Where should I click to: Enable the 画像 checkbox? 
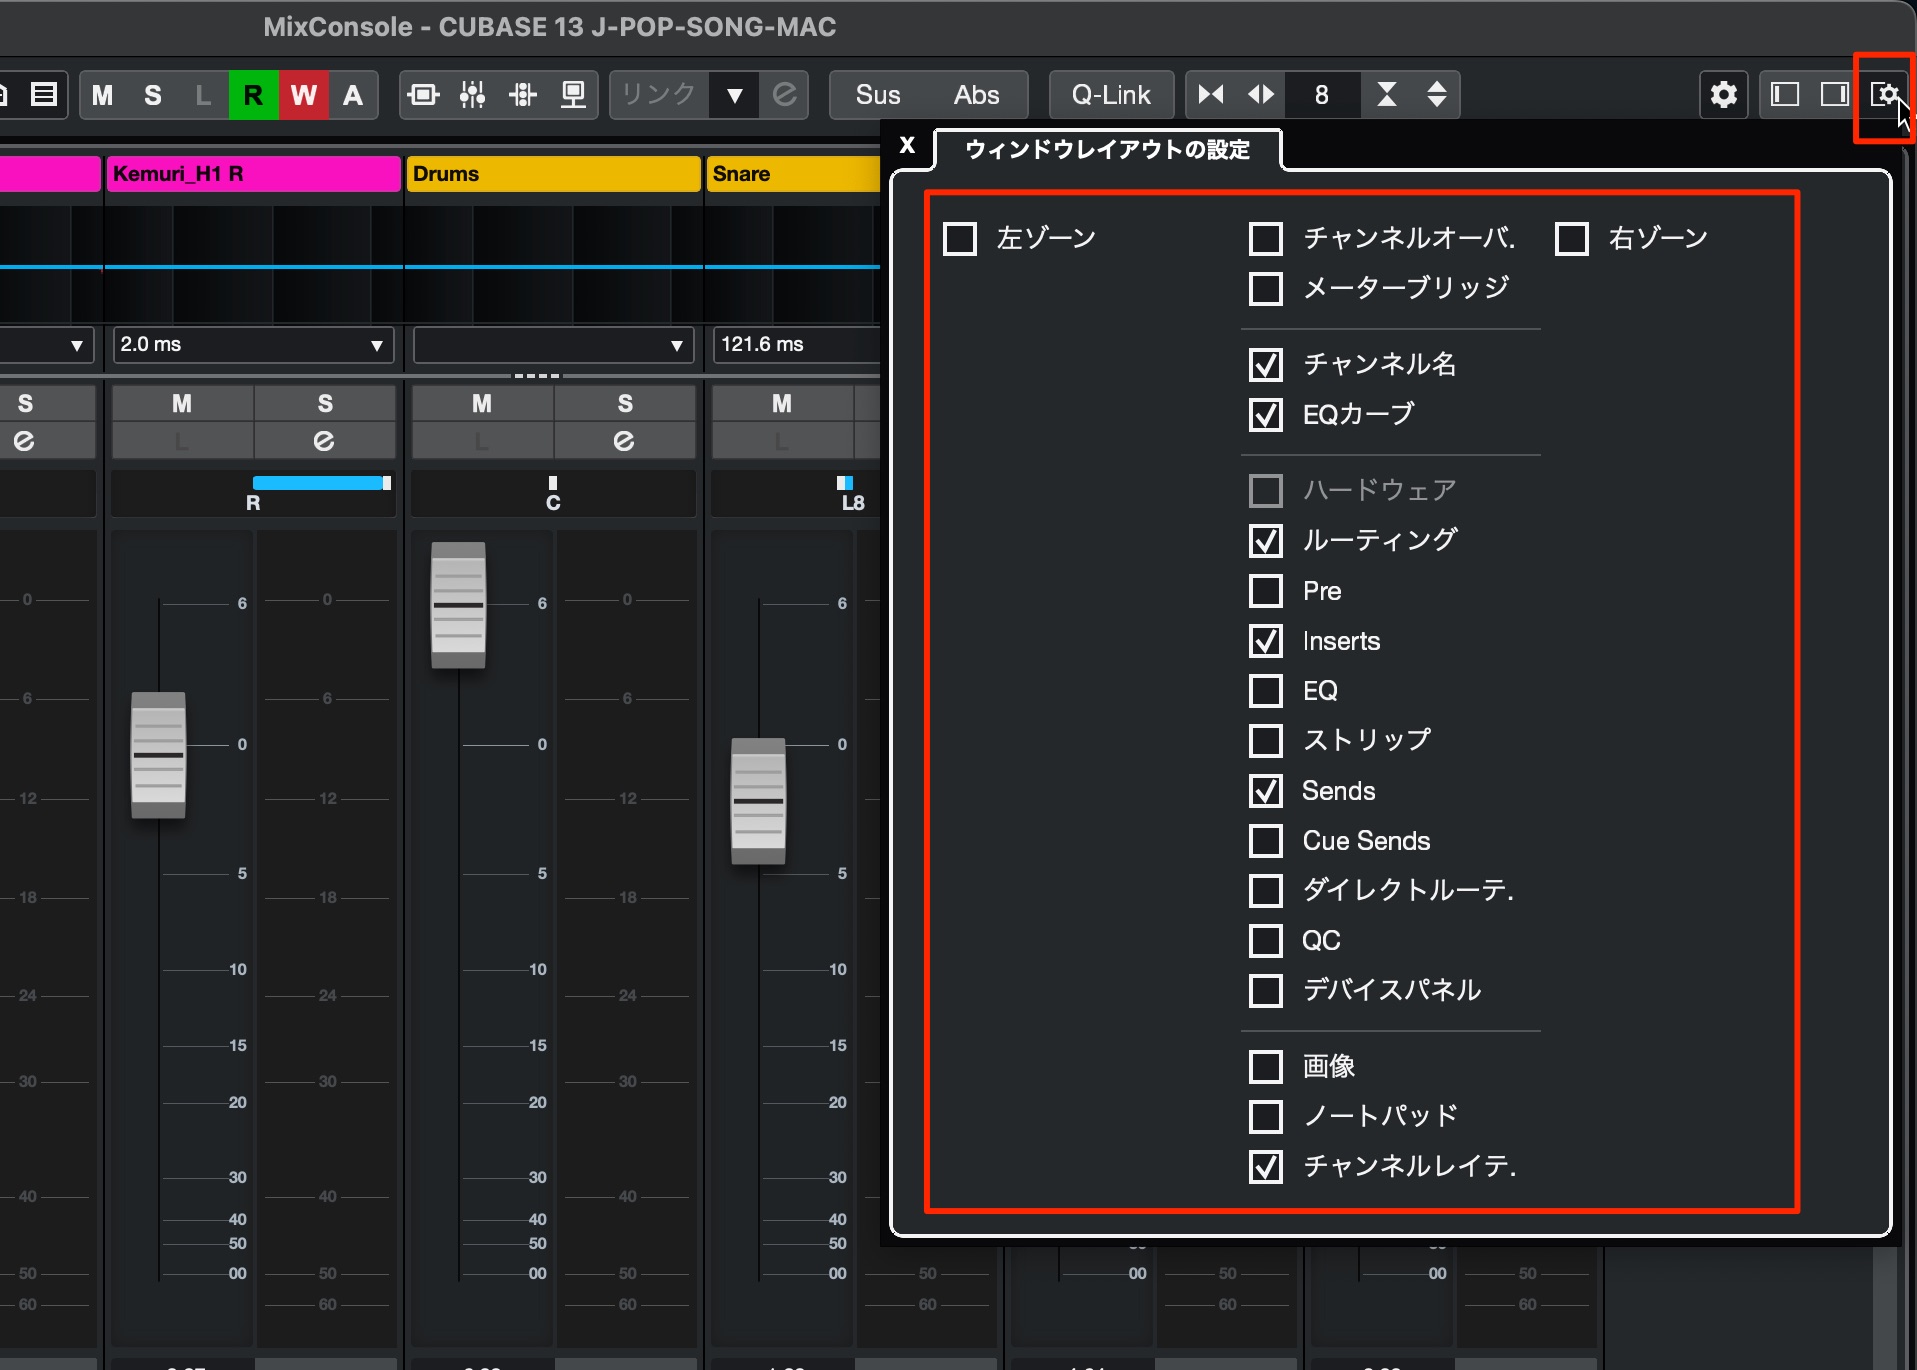[1266, 1067]
